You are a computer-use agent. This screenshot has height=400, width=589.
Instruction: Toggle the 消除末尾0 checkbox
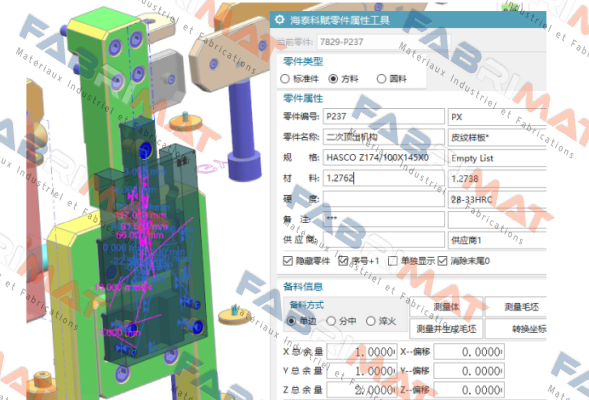443,261
